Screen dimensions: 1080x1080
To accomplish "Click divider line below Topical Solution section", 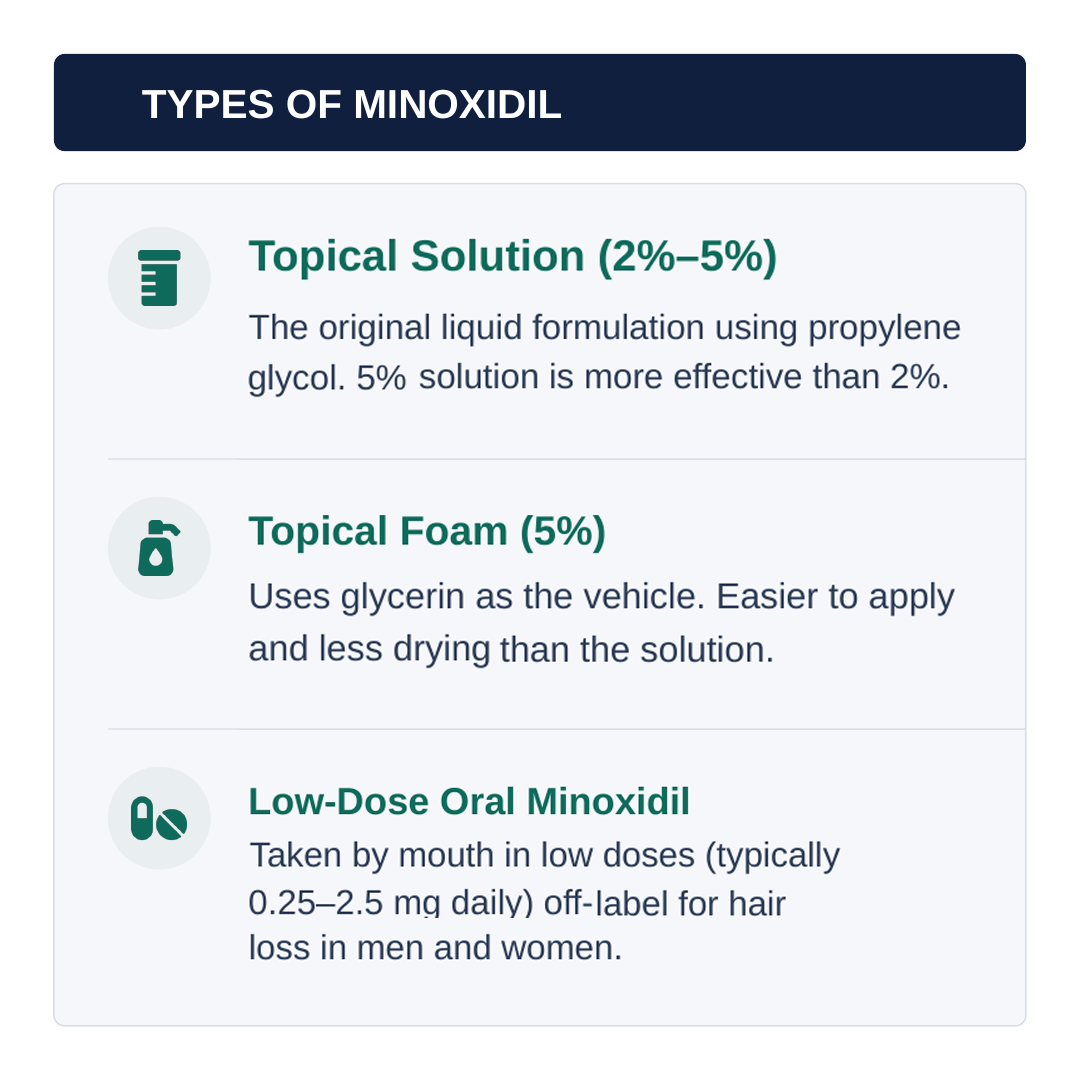I will tap(566, 459).
